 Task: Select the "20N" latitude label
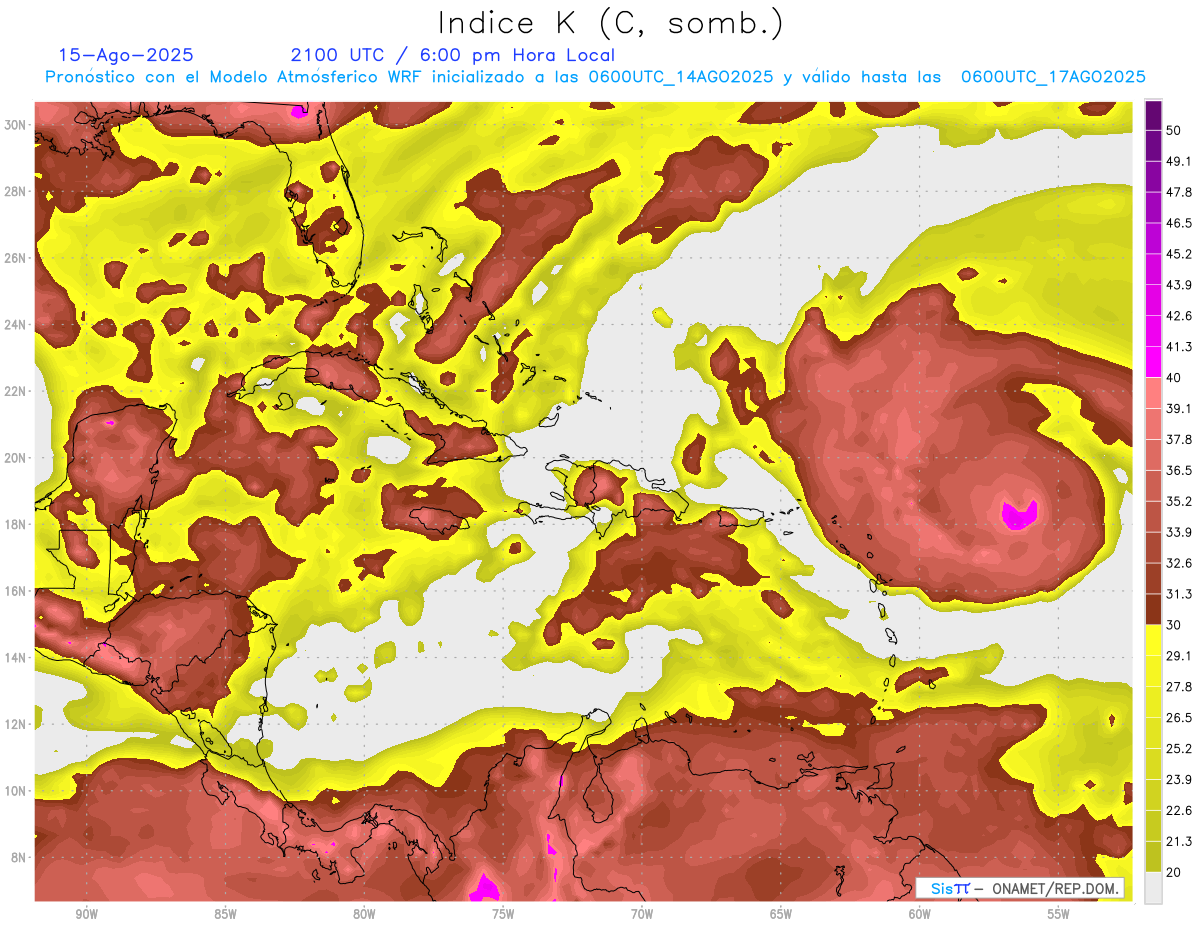[x=16, y=458]
